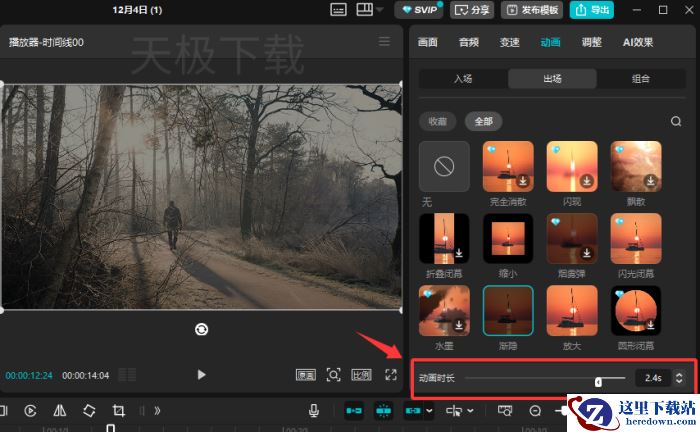Click the cover/preview settings icon on the timeline toolbar
Image resolution: width=700 pixels, height=432 pixels.
(505, 411)
